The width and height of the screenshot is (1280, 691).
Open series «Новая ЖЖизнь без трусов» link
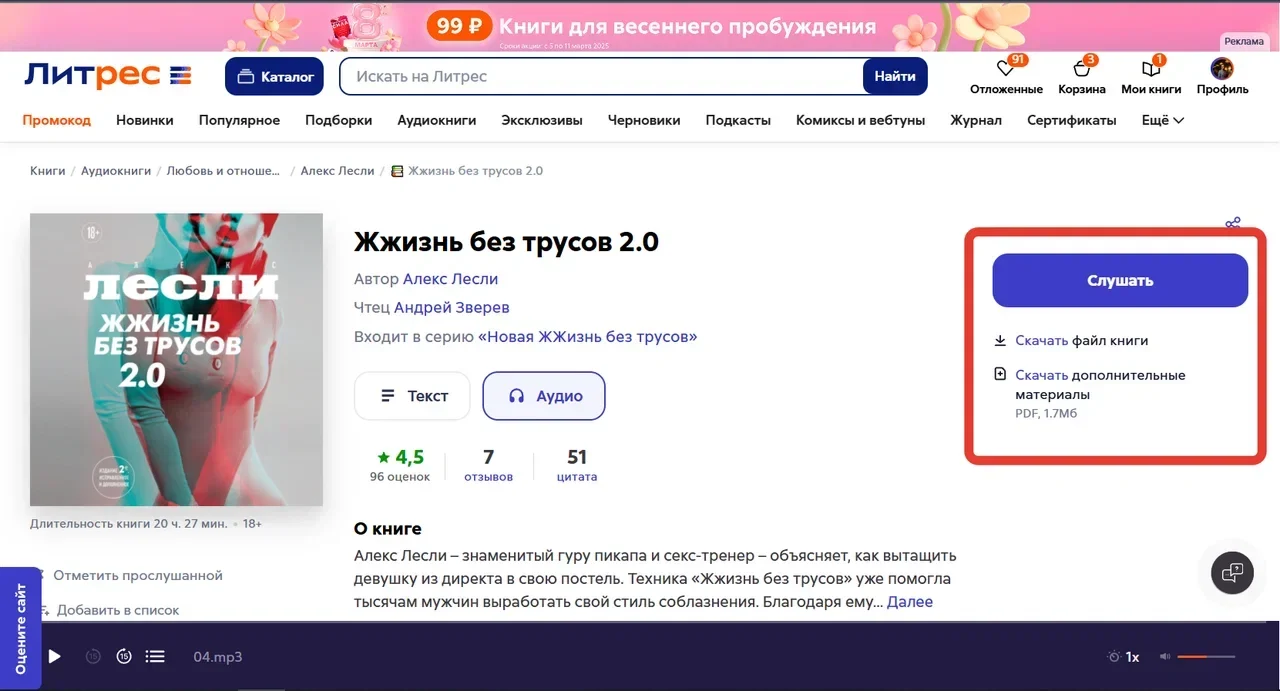click(x=587, y=337)
